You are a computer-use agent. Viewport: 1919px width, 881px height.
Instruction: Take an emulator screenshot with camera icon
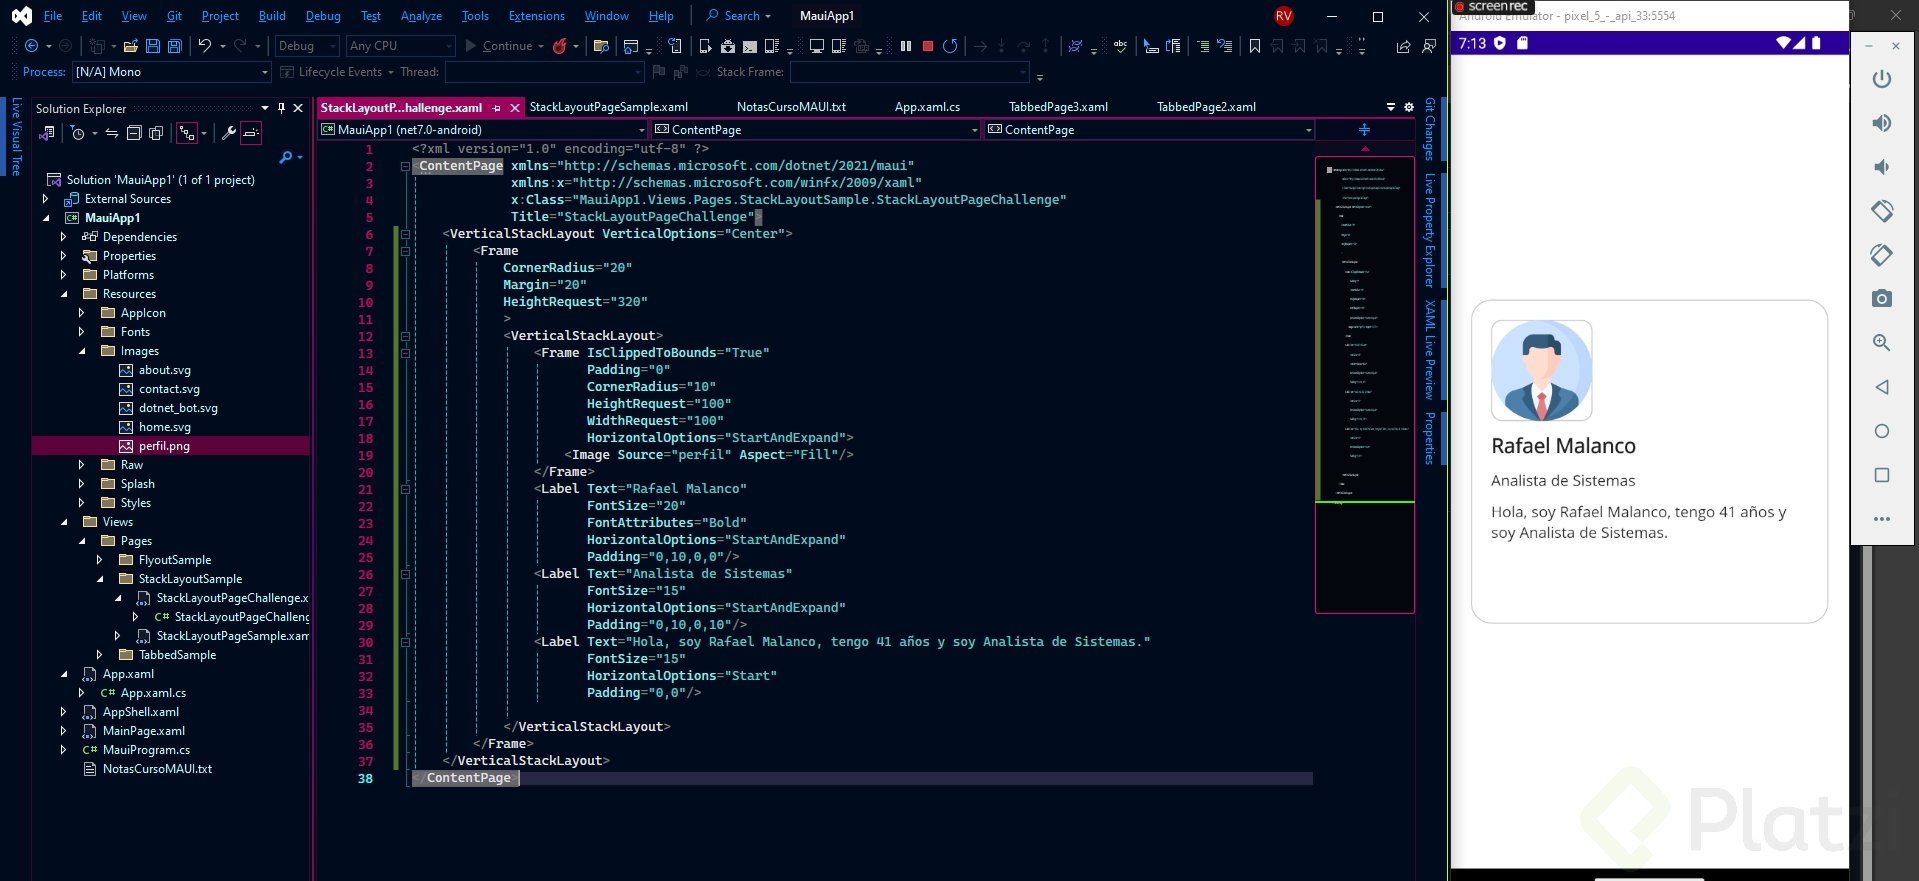(1882, 298)
